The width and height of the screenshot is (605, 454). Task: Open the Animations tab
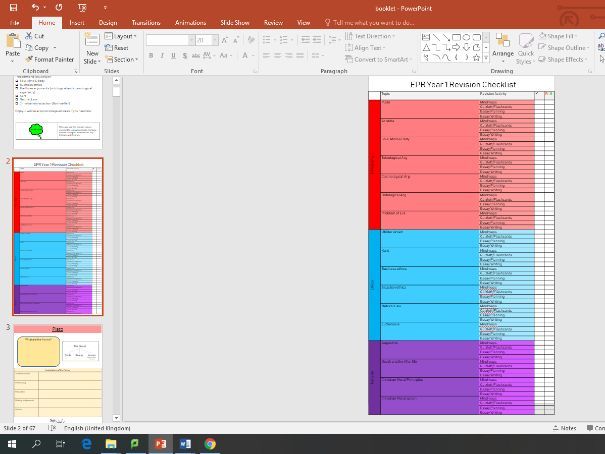click(x=190, y=23)
